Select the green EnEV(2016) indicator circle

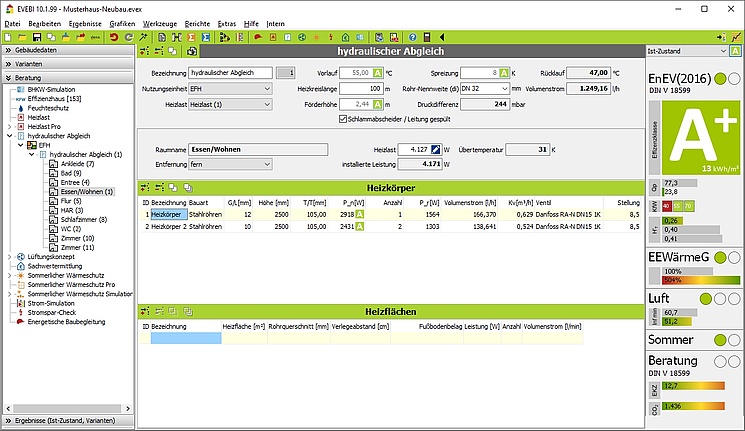tap(720, 79)
